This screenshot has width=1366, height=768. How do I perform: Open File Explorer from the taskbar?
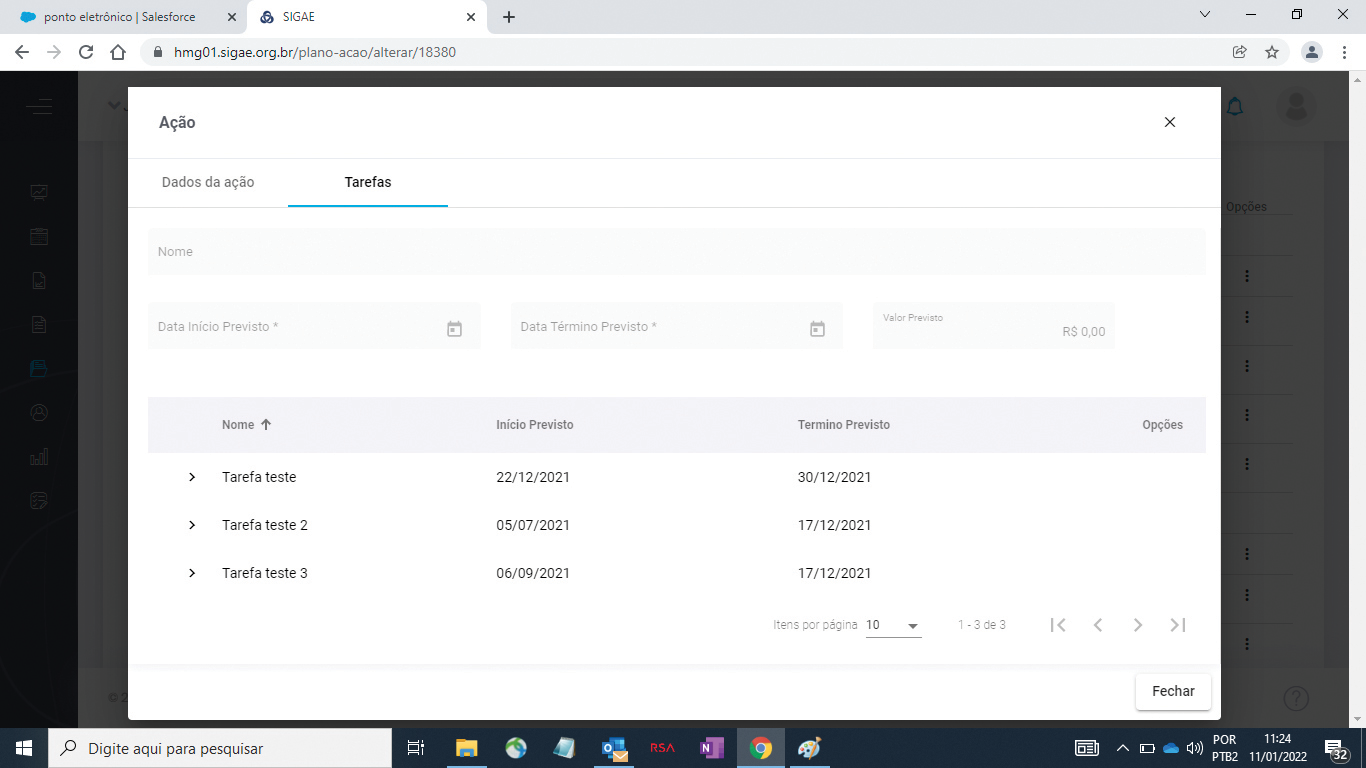pyautogui.click(x=467, y=748)
